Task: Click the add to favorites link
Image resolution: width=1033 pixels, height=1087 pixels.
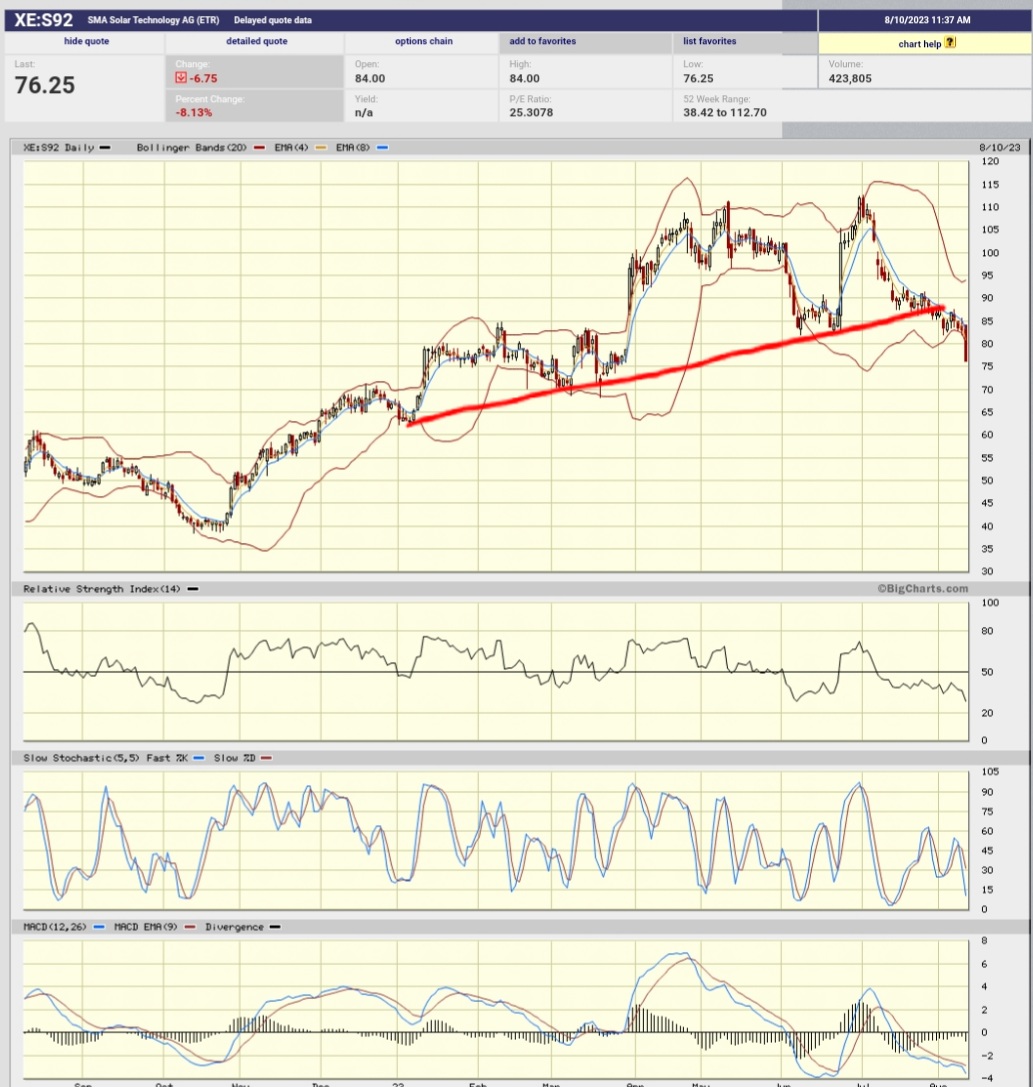Action: click(540, 41)
